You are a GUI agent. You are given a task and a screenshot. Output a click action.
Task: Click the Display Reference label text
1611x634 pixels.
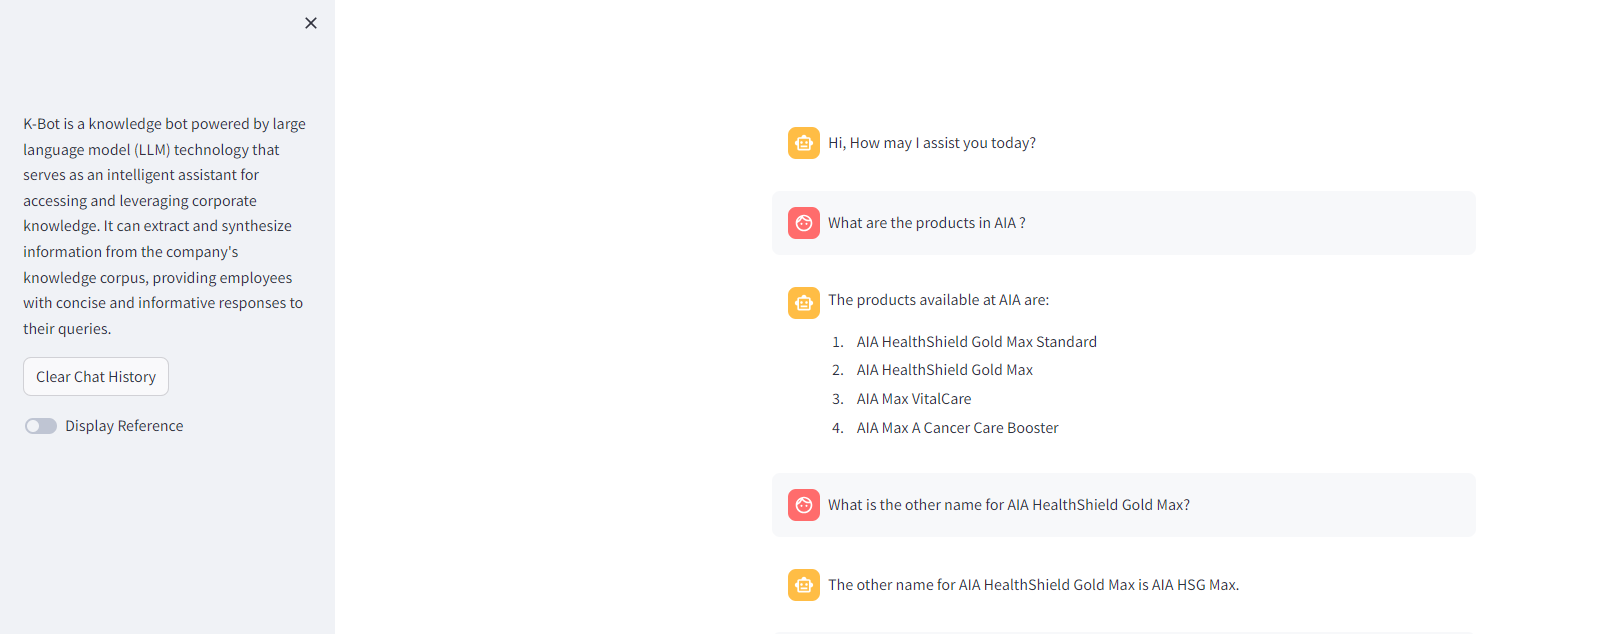click(x=124, y=426)
